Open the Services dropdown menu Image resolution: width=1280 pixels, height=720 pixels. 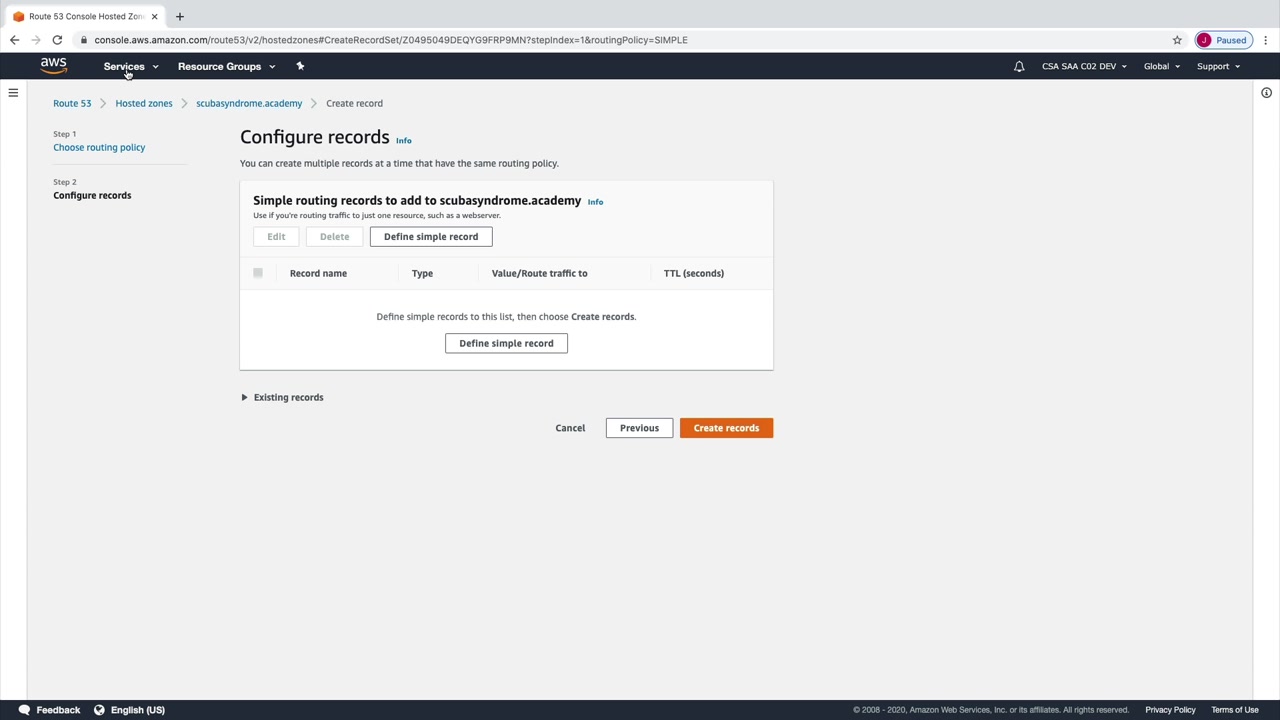click(131, 66)
